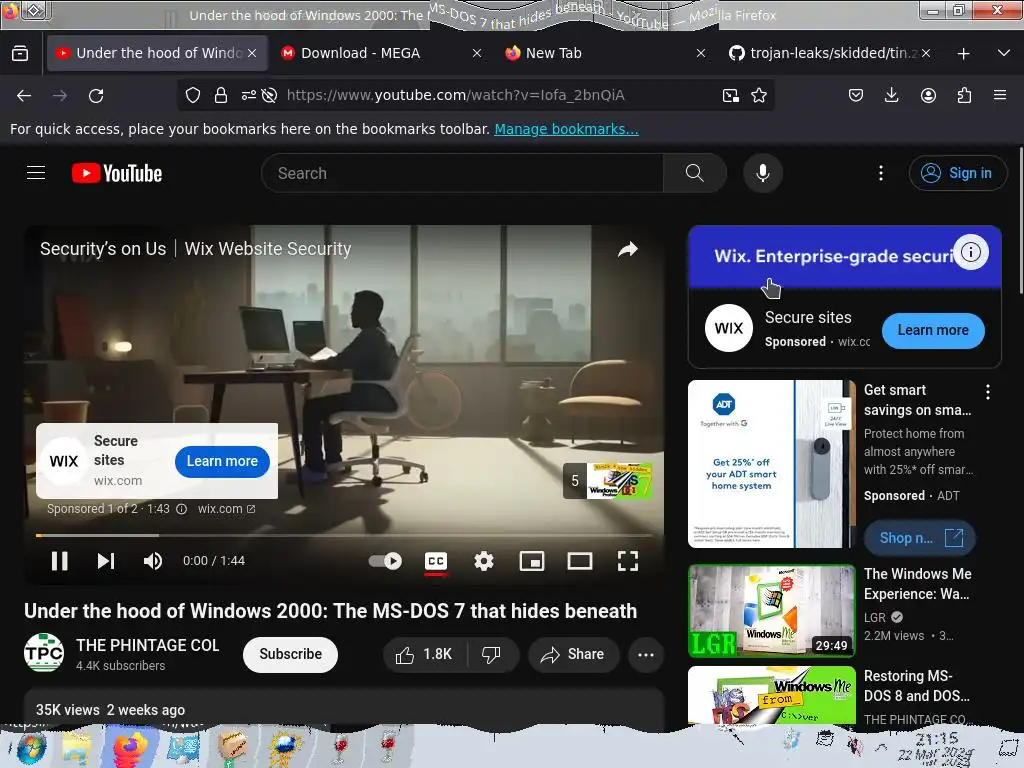
Task: Mute the video volume
Action: [153, 561]
